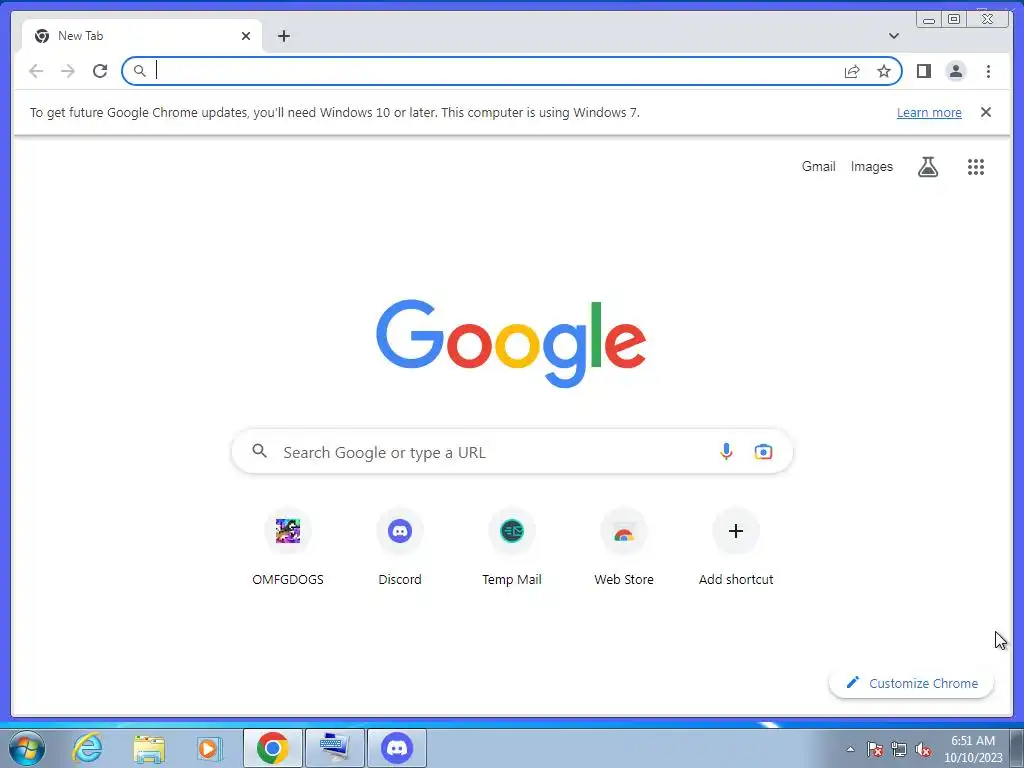The width and height of the screenshot is (1024, 768).
Task: Open the taskbar clock showing 6:51 AM
Action: point(973,749)
